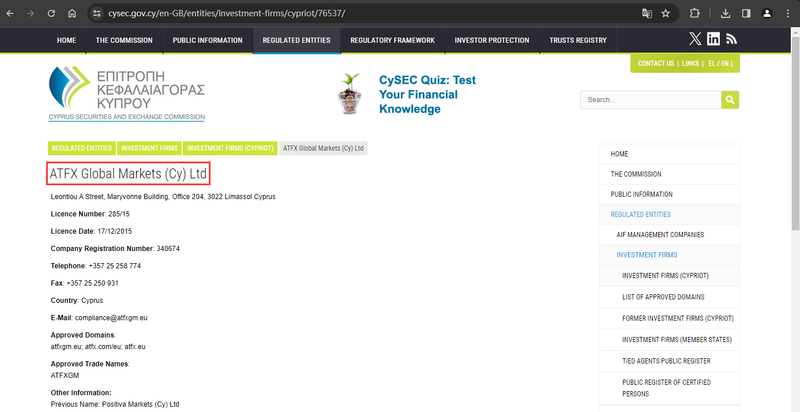The width and height of the screenshot is (800, 412).
Task: Open the HOME top navigation item
Action: pos(66,40)
